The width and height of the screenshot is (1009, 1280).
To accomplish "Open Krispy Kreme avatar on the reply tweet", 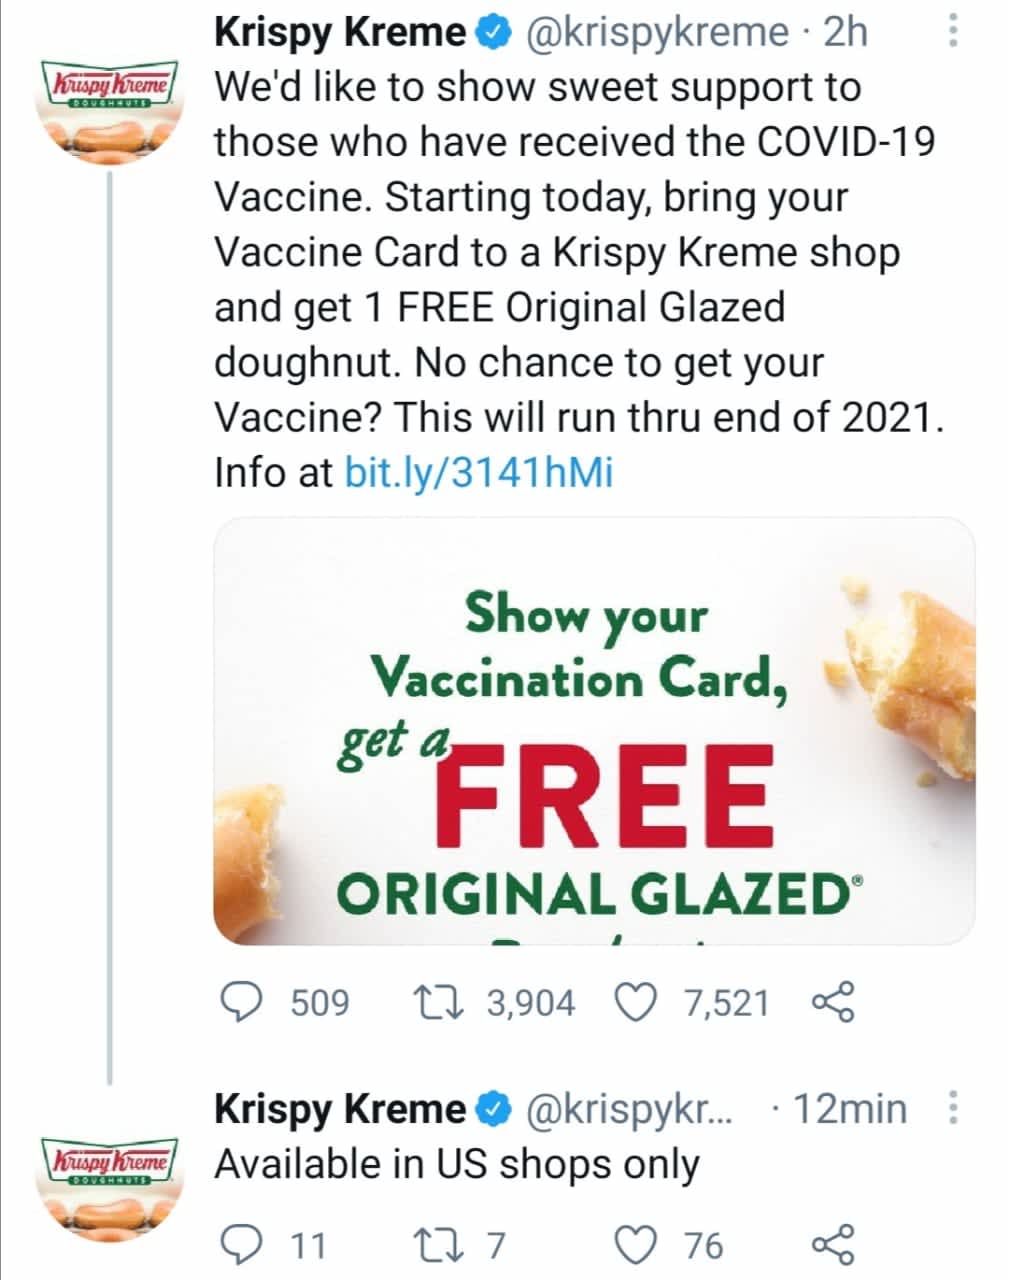I will coord(108,1185).
